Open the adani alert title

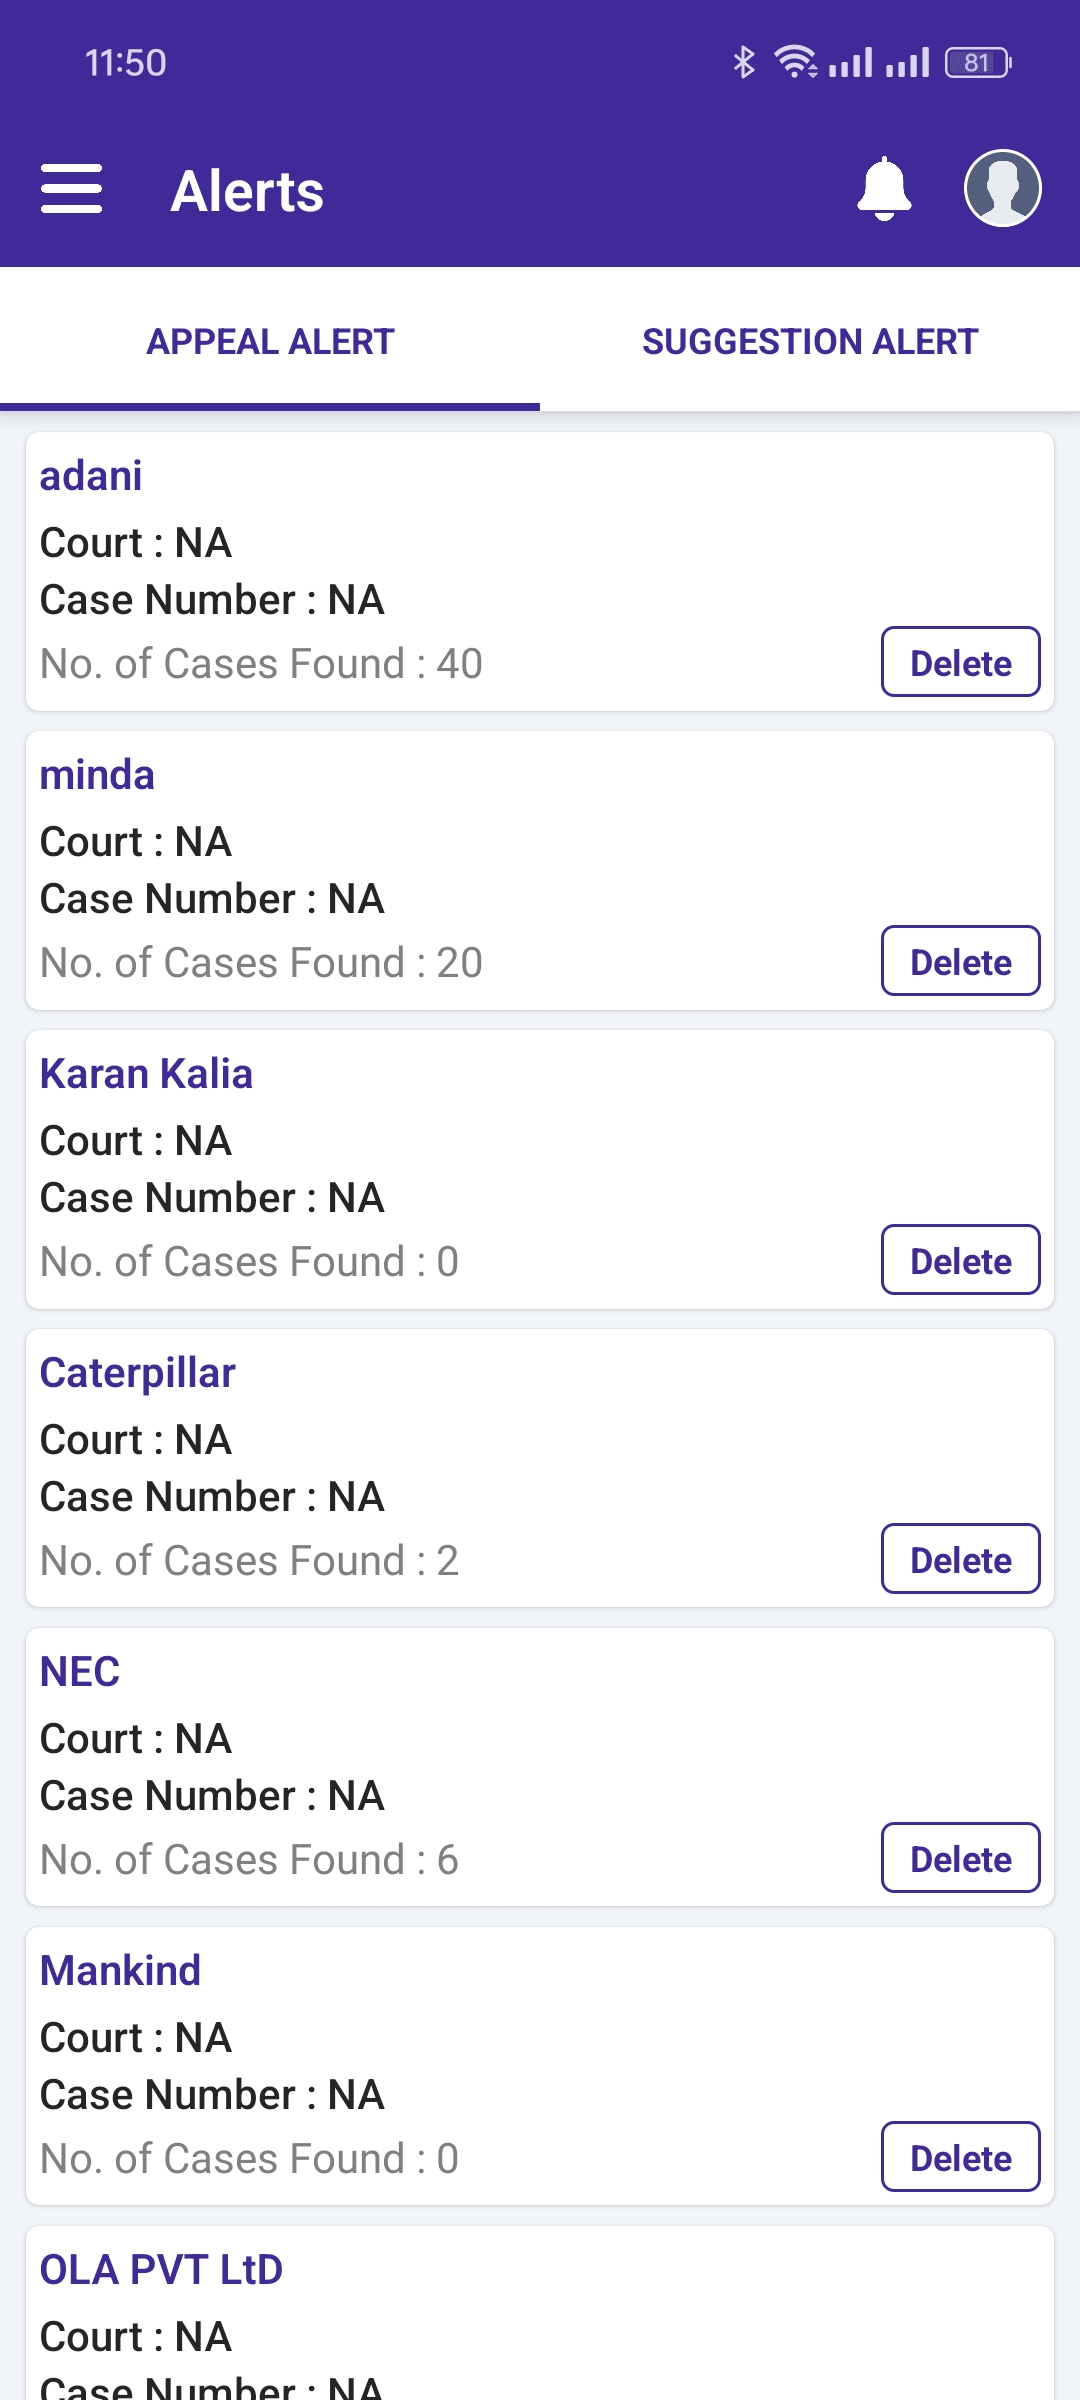(91, 476)
